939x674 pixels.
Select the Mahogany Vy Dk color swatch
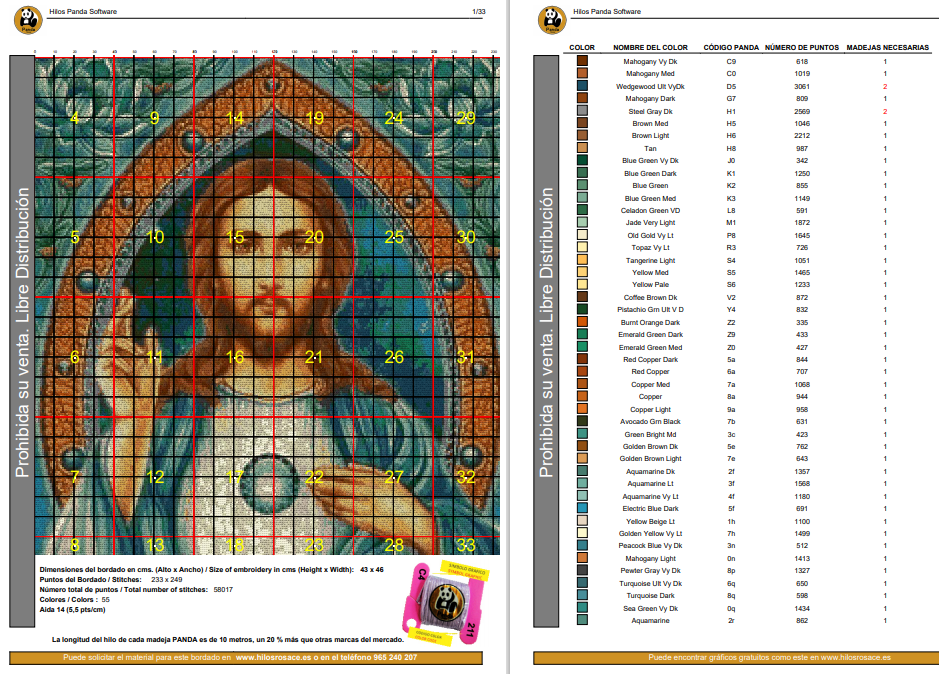582,61
